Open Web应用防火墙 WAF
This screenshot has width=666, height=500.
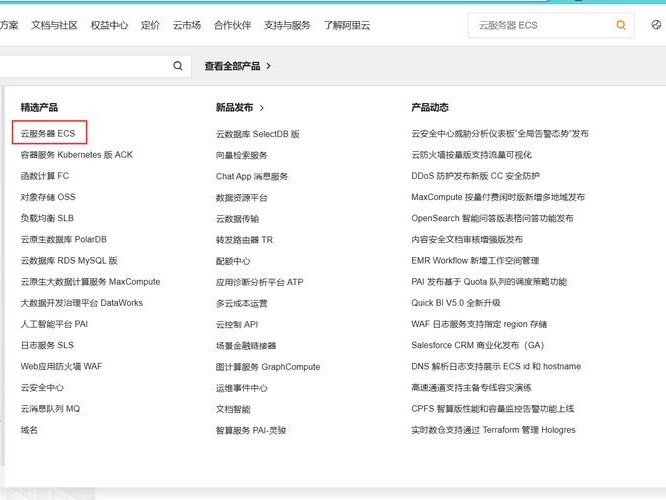click(62, 366)
